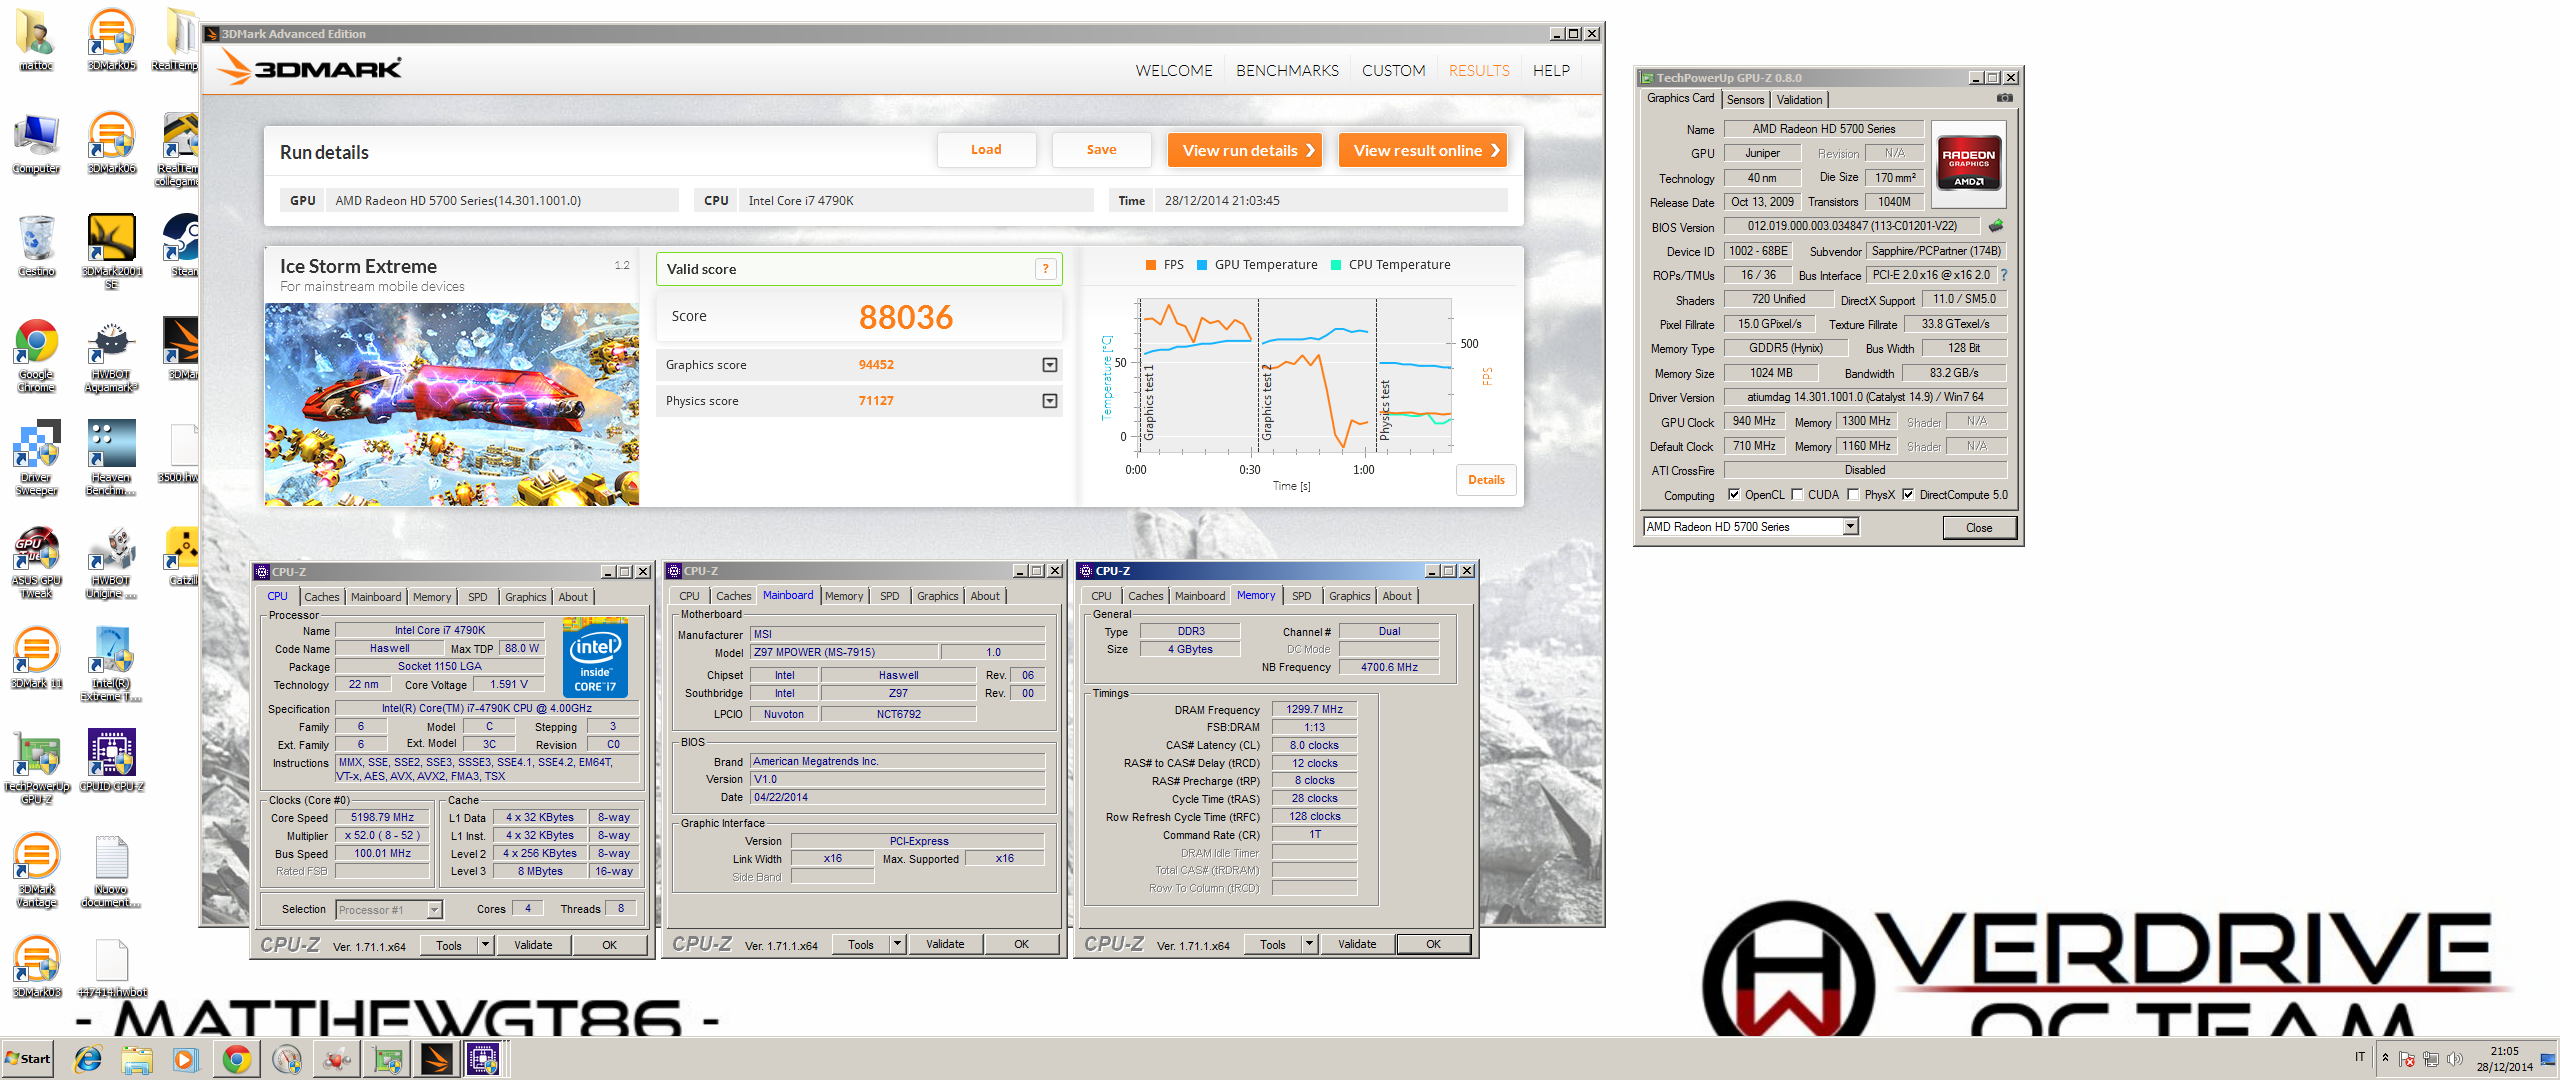Open the CUSTOM section in 3DMark
Viewport: 2560px width, 1080px height.
point(1393,71)
